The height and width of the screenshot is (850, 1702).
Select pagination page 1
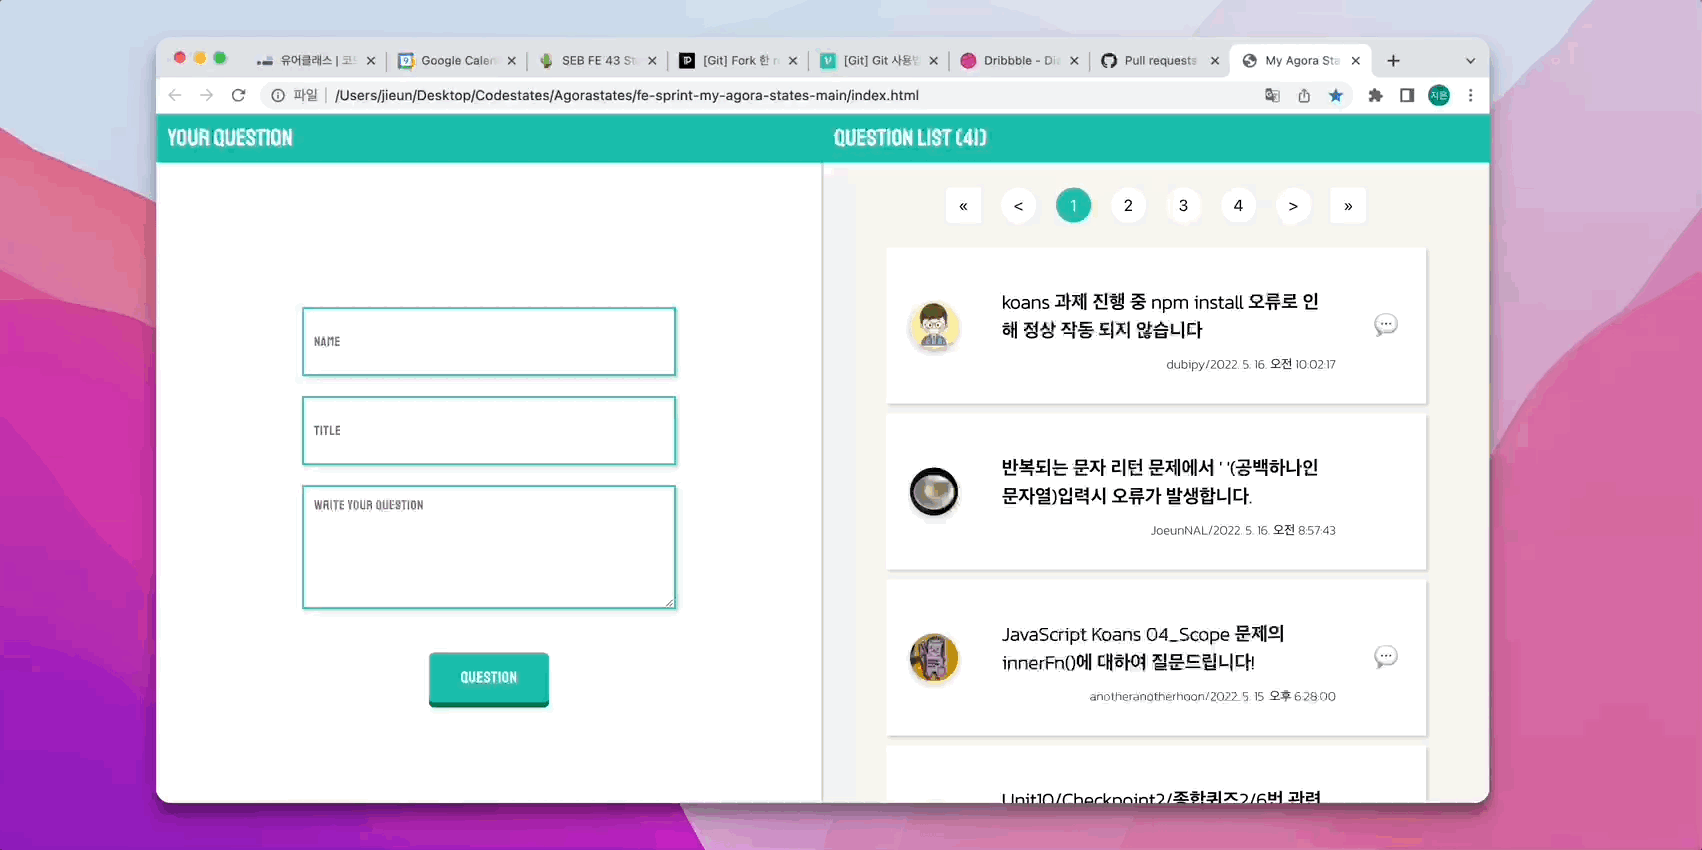(1073, 206)
